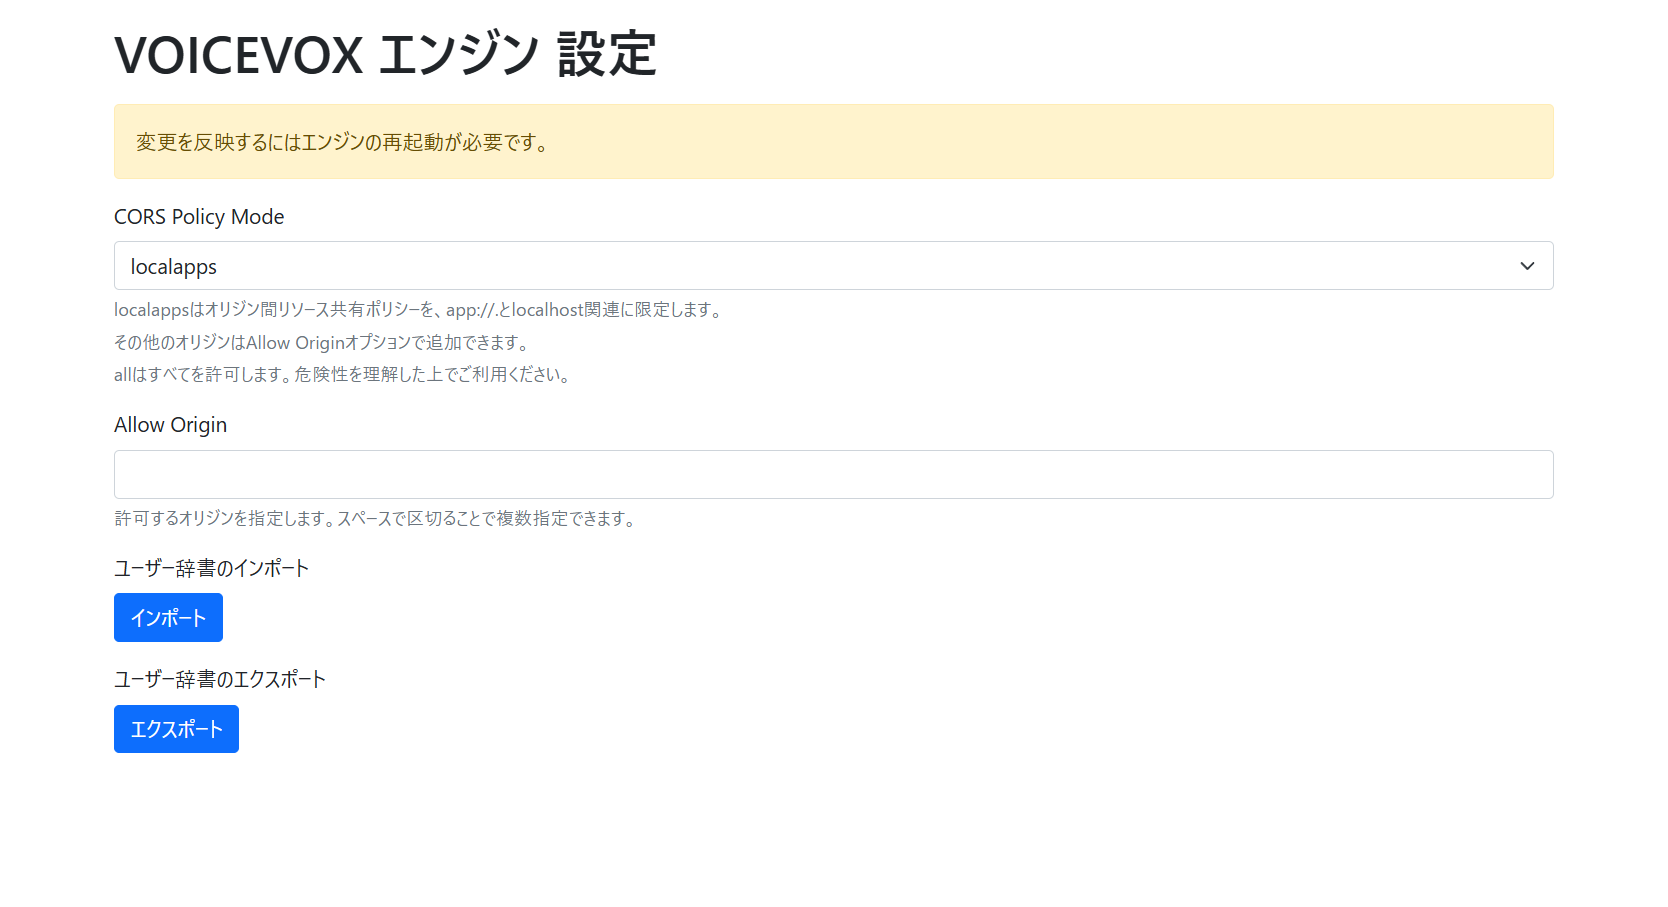Click the Allow Origin input field

tap(833, 474)
